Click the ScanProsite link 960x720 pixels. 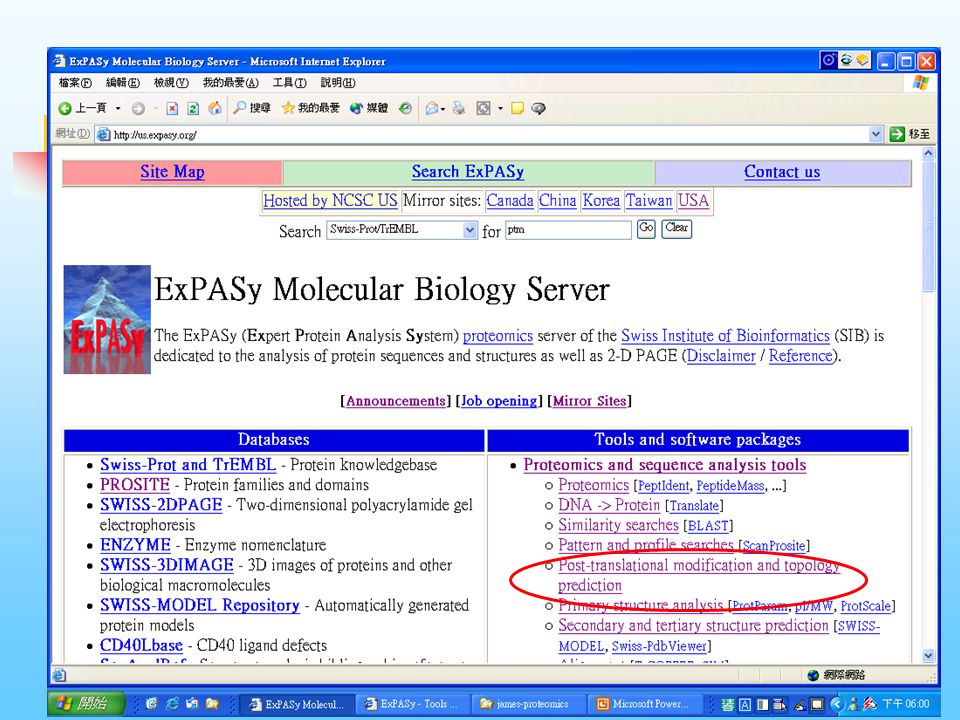[774, 546]
